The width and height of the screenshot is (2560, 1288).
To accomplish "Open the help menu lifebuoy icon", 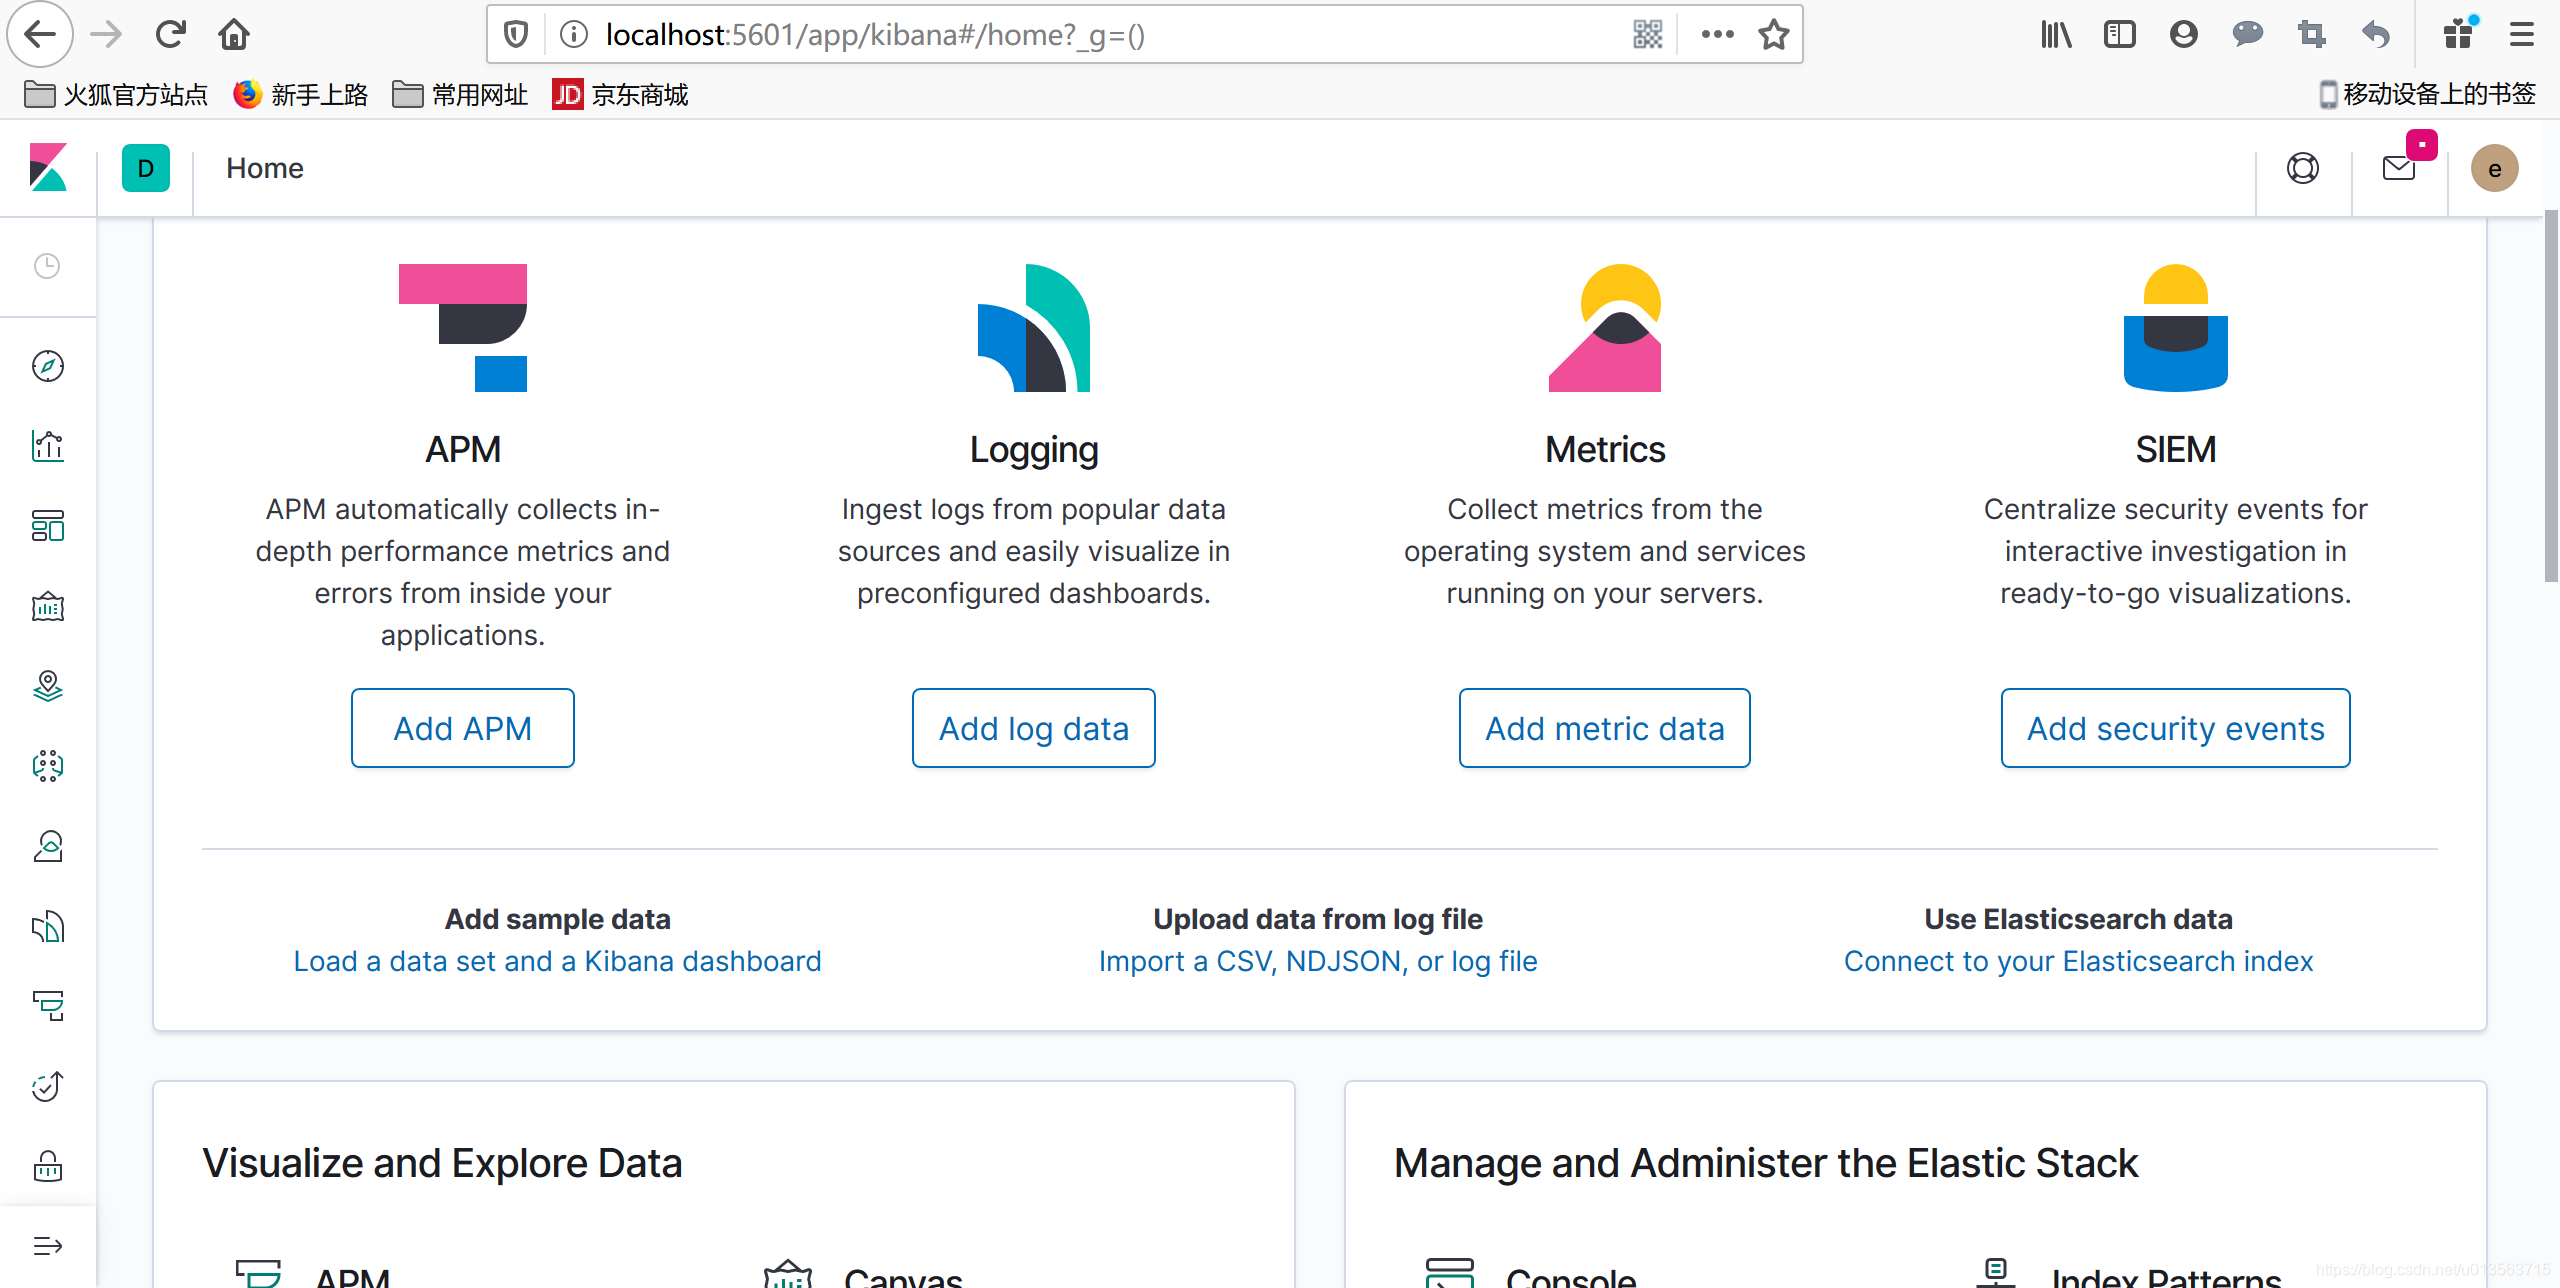I will click(2303, 168).
